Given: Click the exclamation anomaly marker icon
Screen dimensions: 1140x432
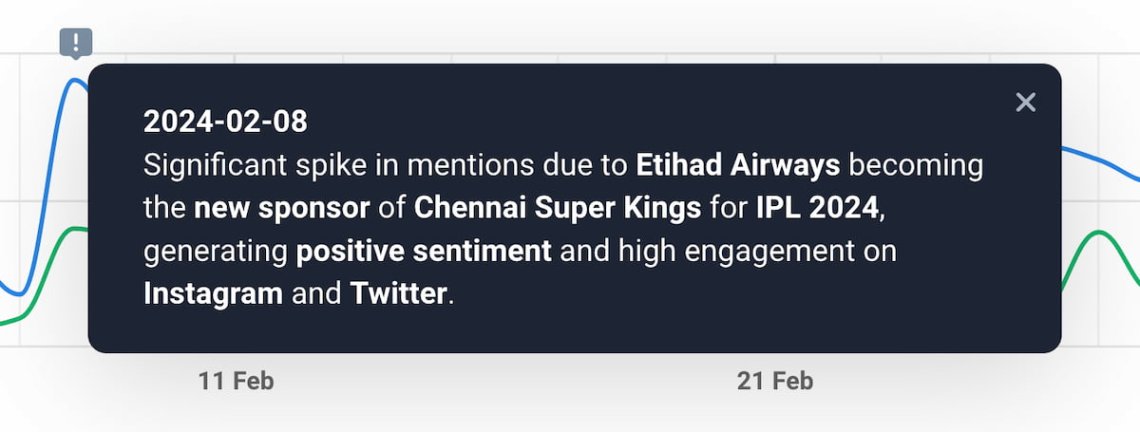Looking at the screenshot, I should [76, 42].
